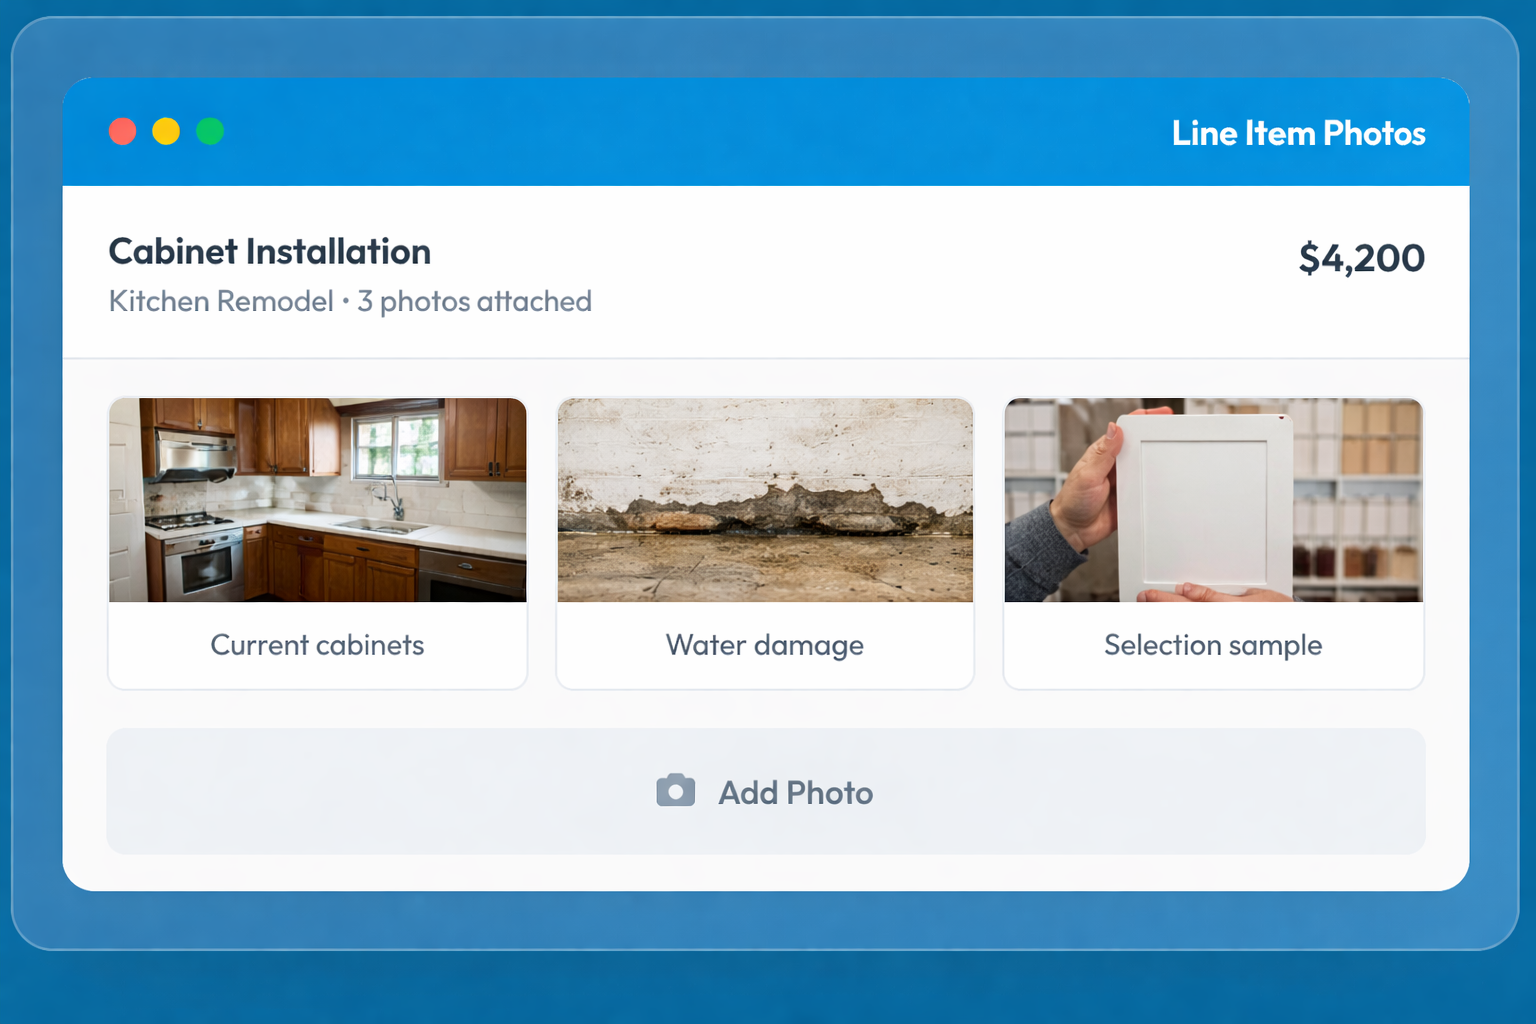Select the Kitchen Remodel subtitle
This screenshot has height=1024, width=1536.
click(220, 301)
